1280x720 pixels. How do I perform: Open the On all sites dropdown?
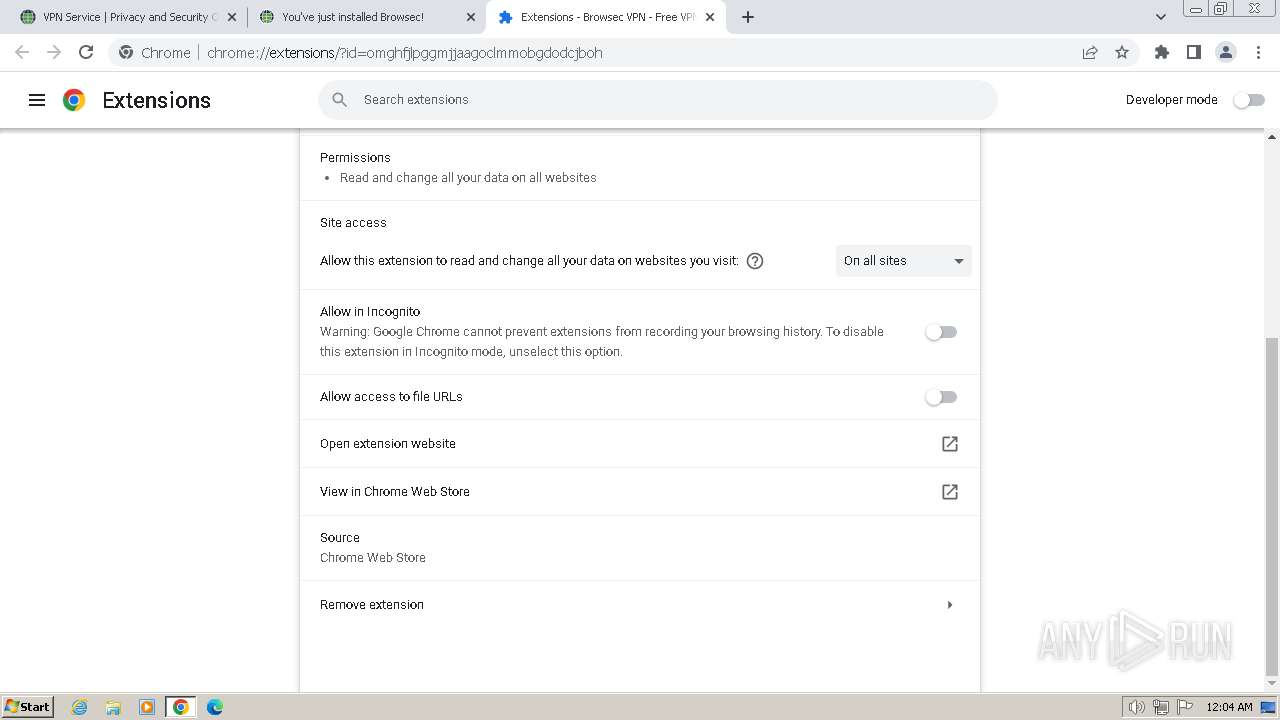(904, 261)
